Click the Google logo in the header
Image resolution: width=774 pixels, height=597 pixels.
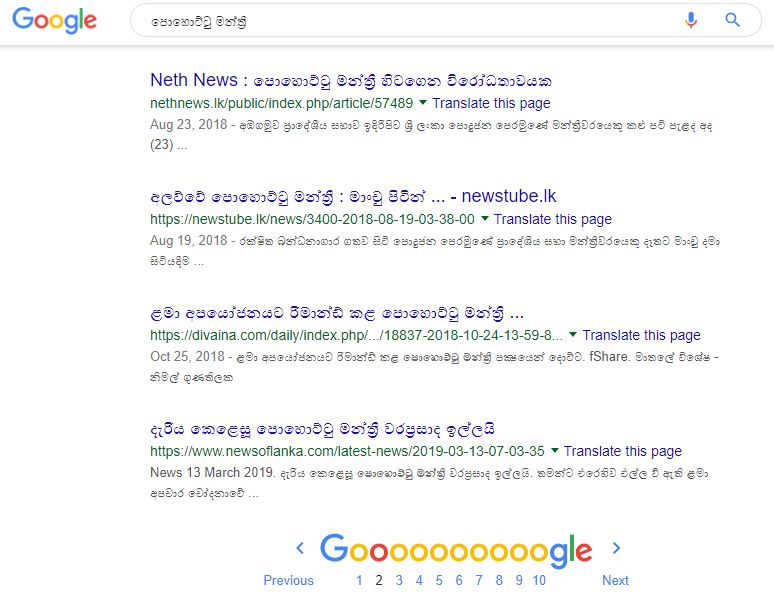click(54, 20)
